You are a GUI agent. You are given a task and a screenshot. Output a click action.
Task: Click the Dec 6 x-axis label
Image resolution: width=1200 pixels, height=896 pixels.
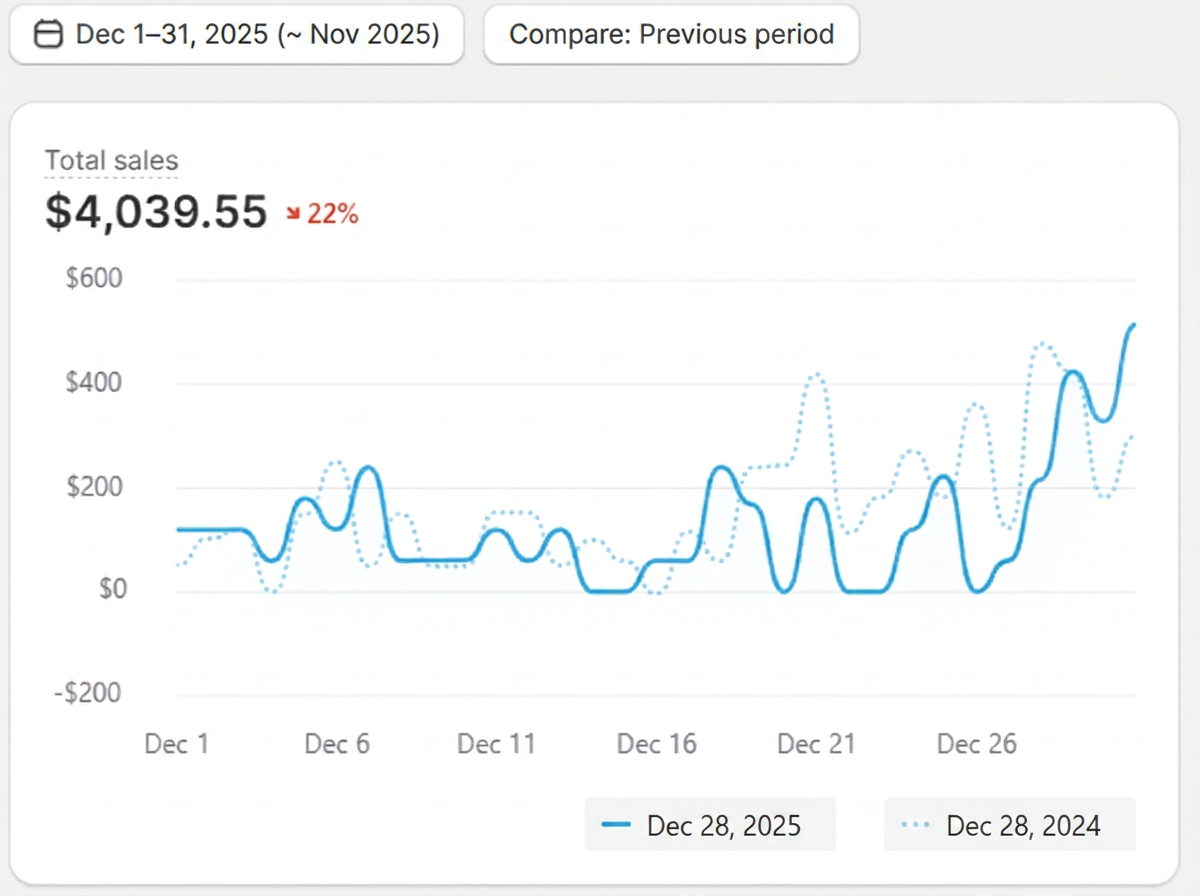[x=337, y=744]
